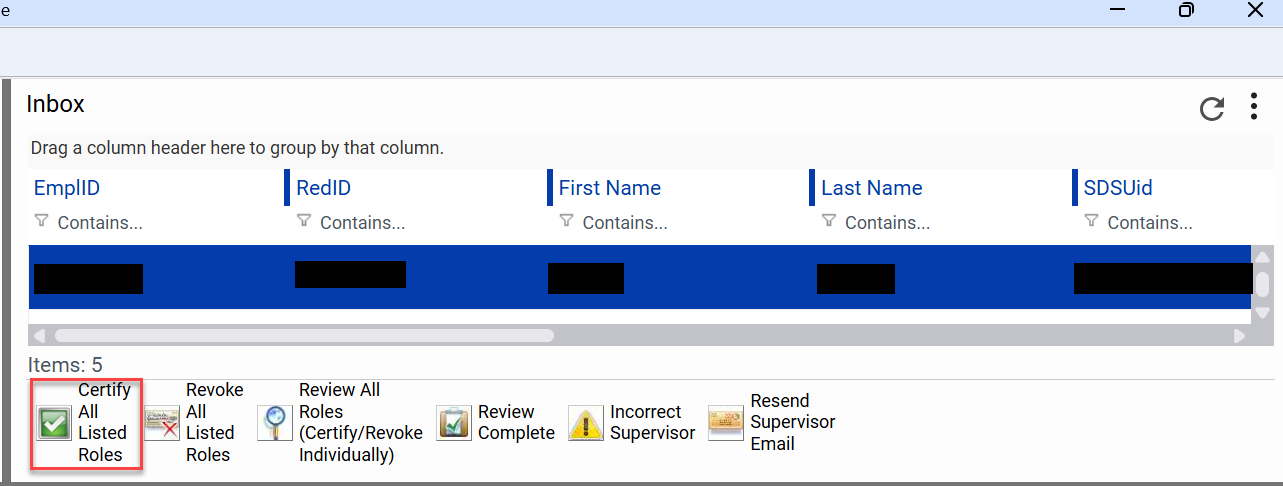The image size is (1283, 486).
Task: Open the First Name filter operator funnel
Action: 566,222
